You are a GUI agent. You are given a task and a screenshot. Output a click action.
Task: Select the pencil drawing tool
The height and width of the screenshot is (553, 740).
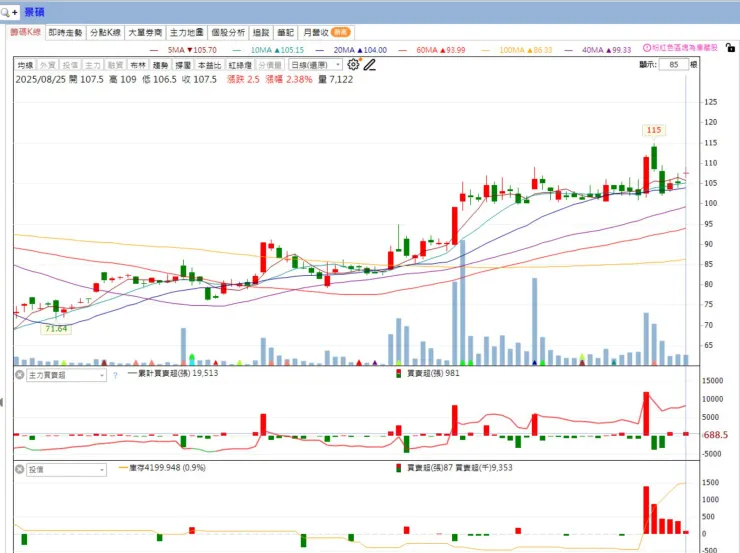point(370,65)
